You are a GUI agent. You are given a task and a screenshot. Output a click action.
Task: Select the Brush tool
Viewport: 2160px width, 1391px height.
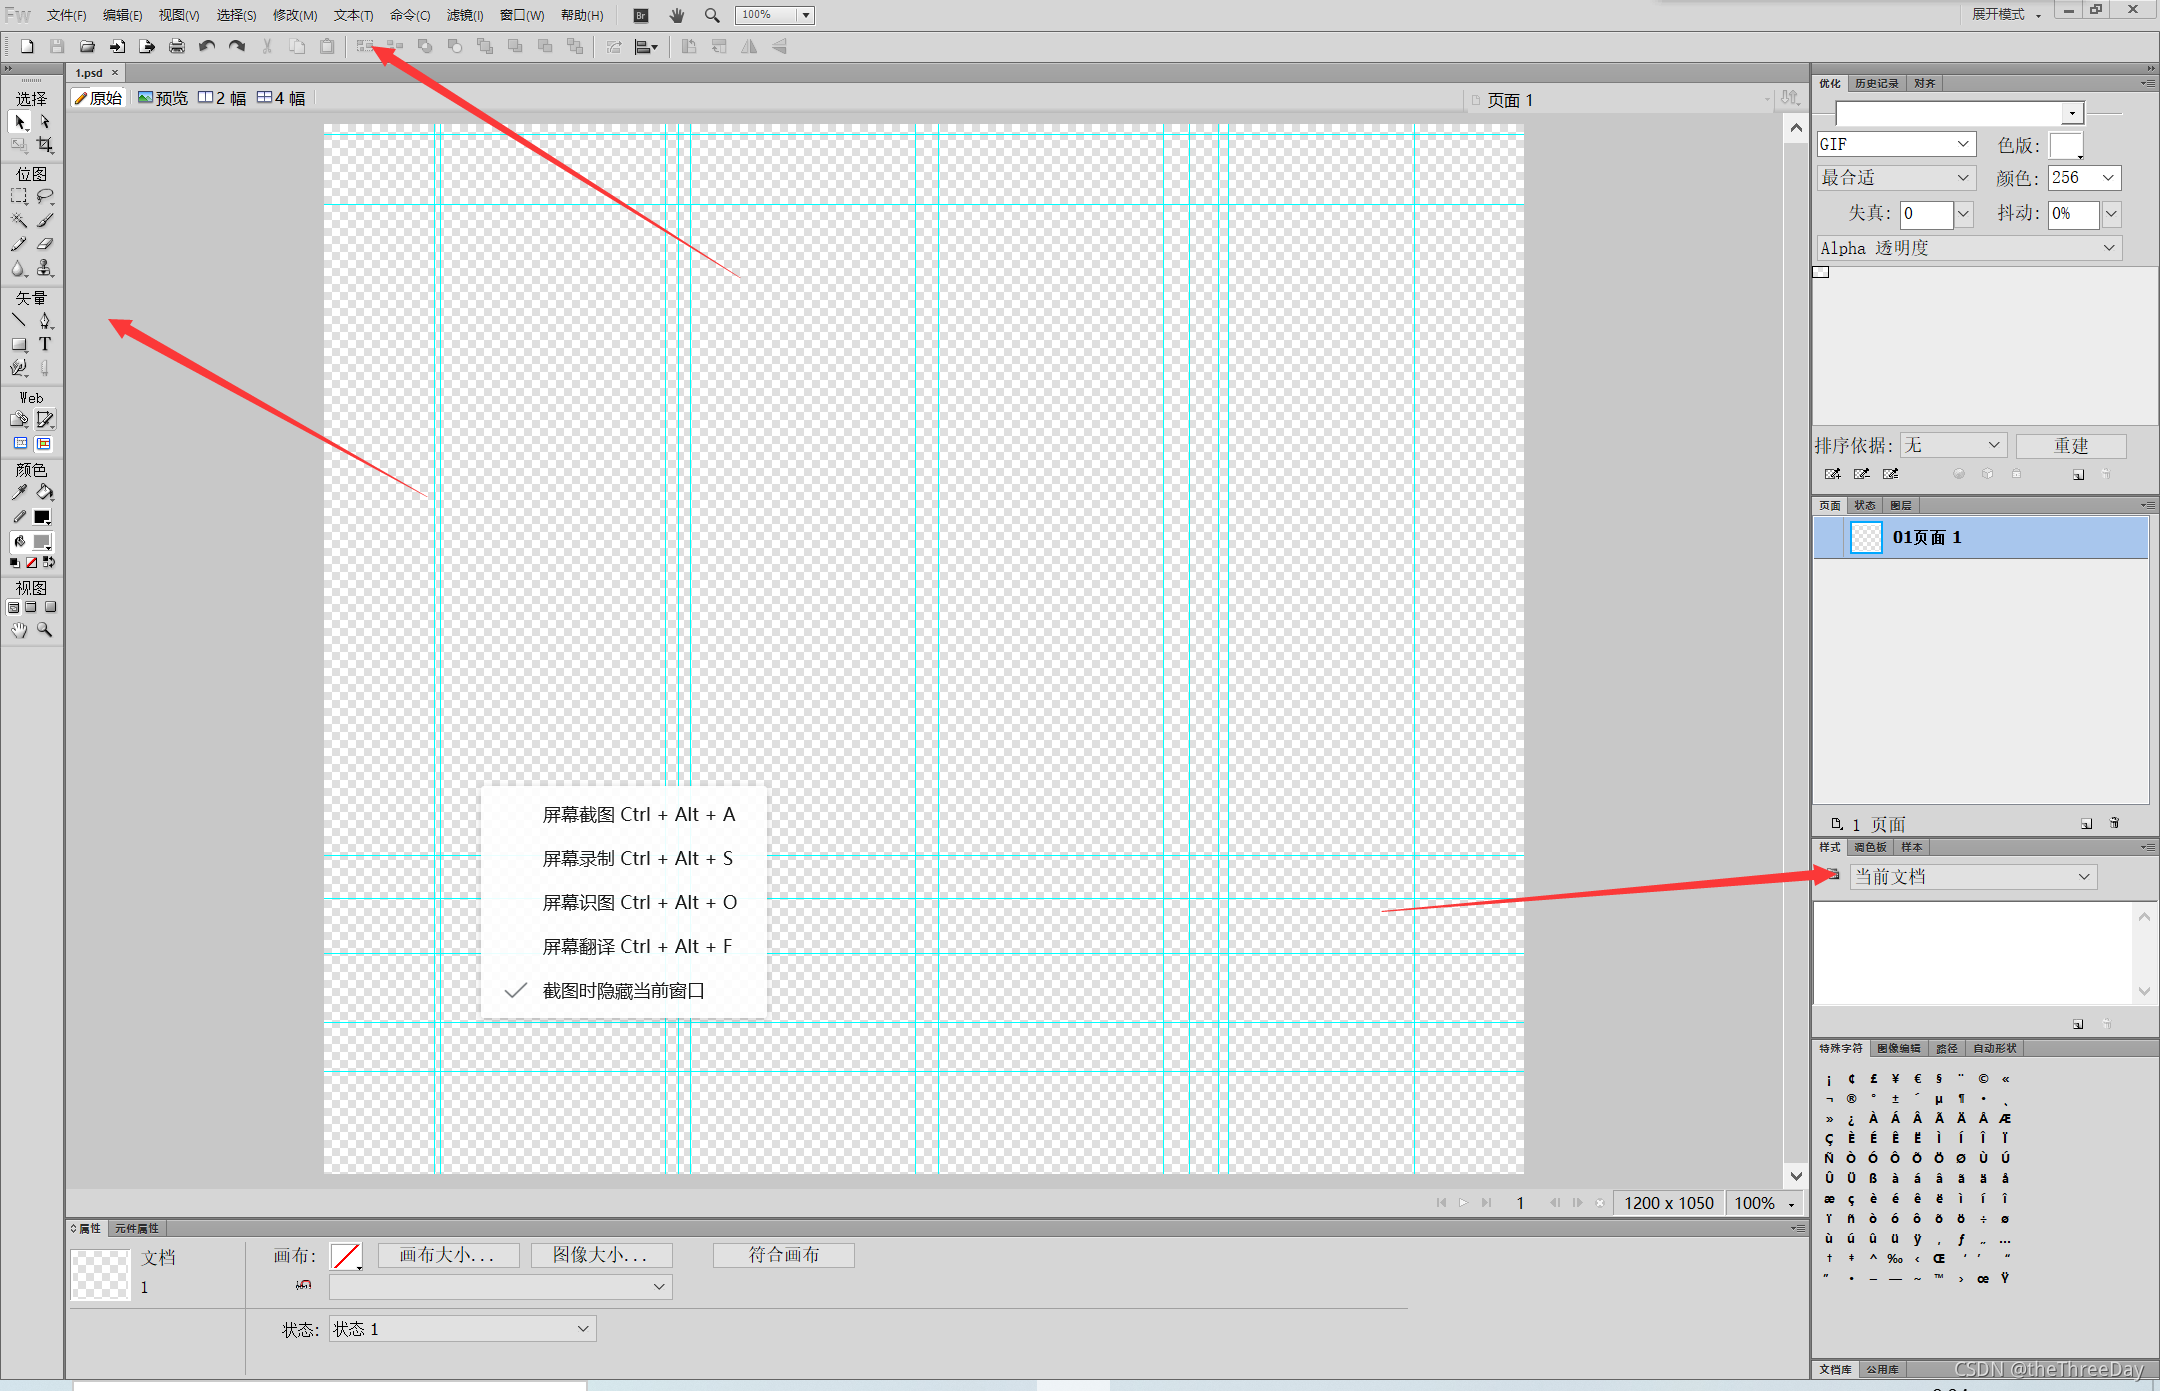pyautogui.click(x=45, y=221)
